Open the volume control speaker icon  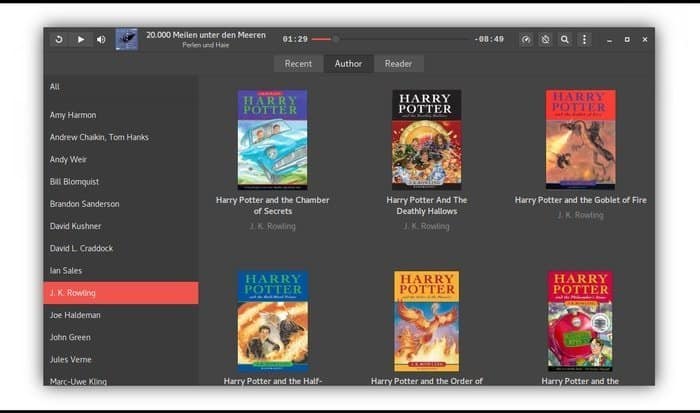point(101,40)
